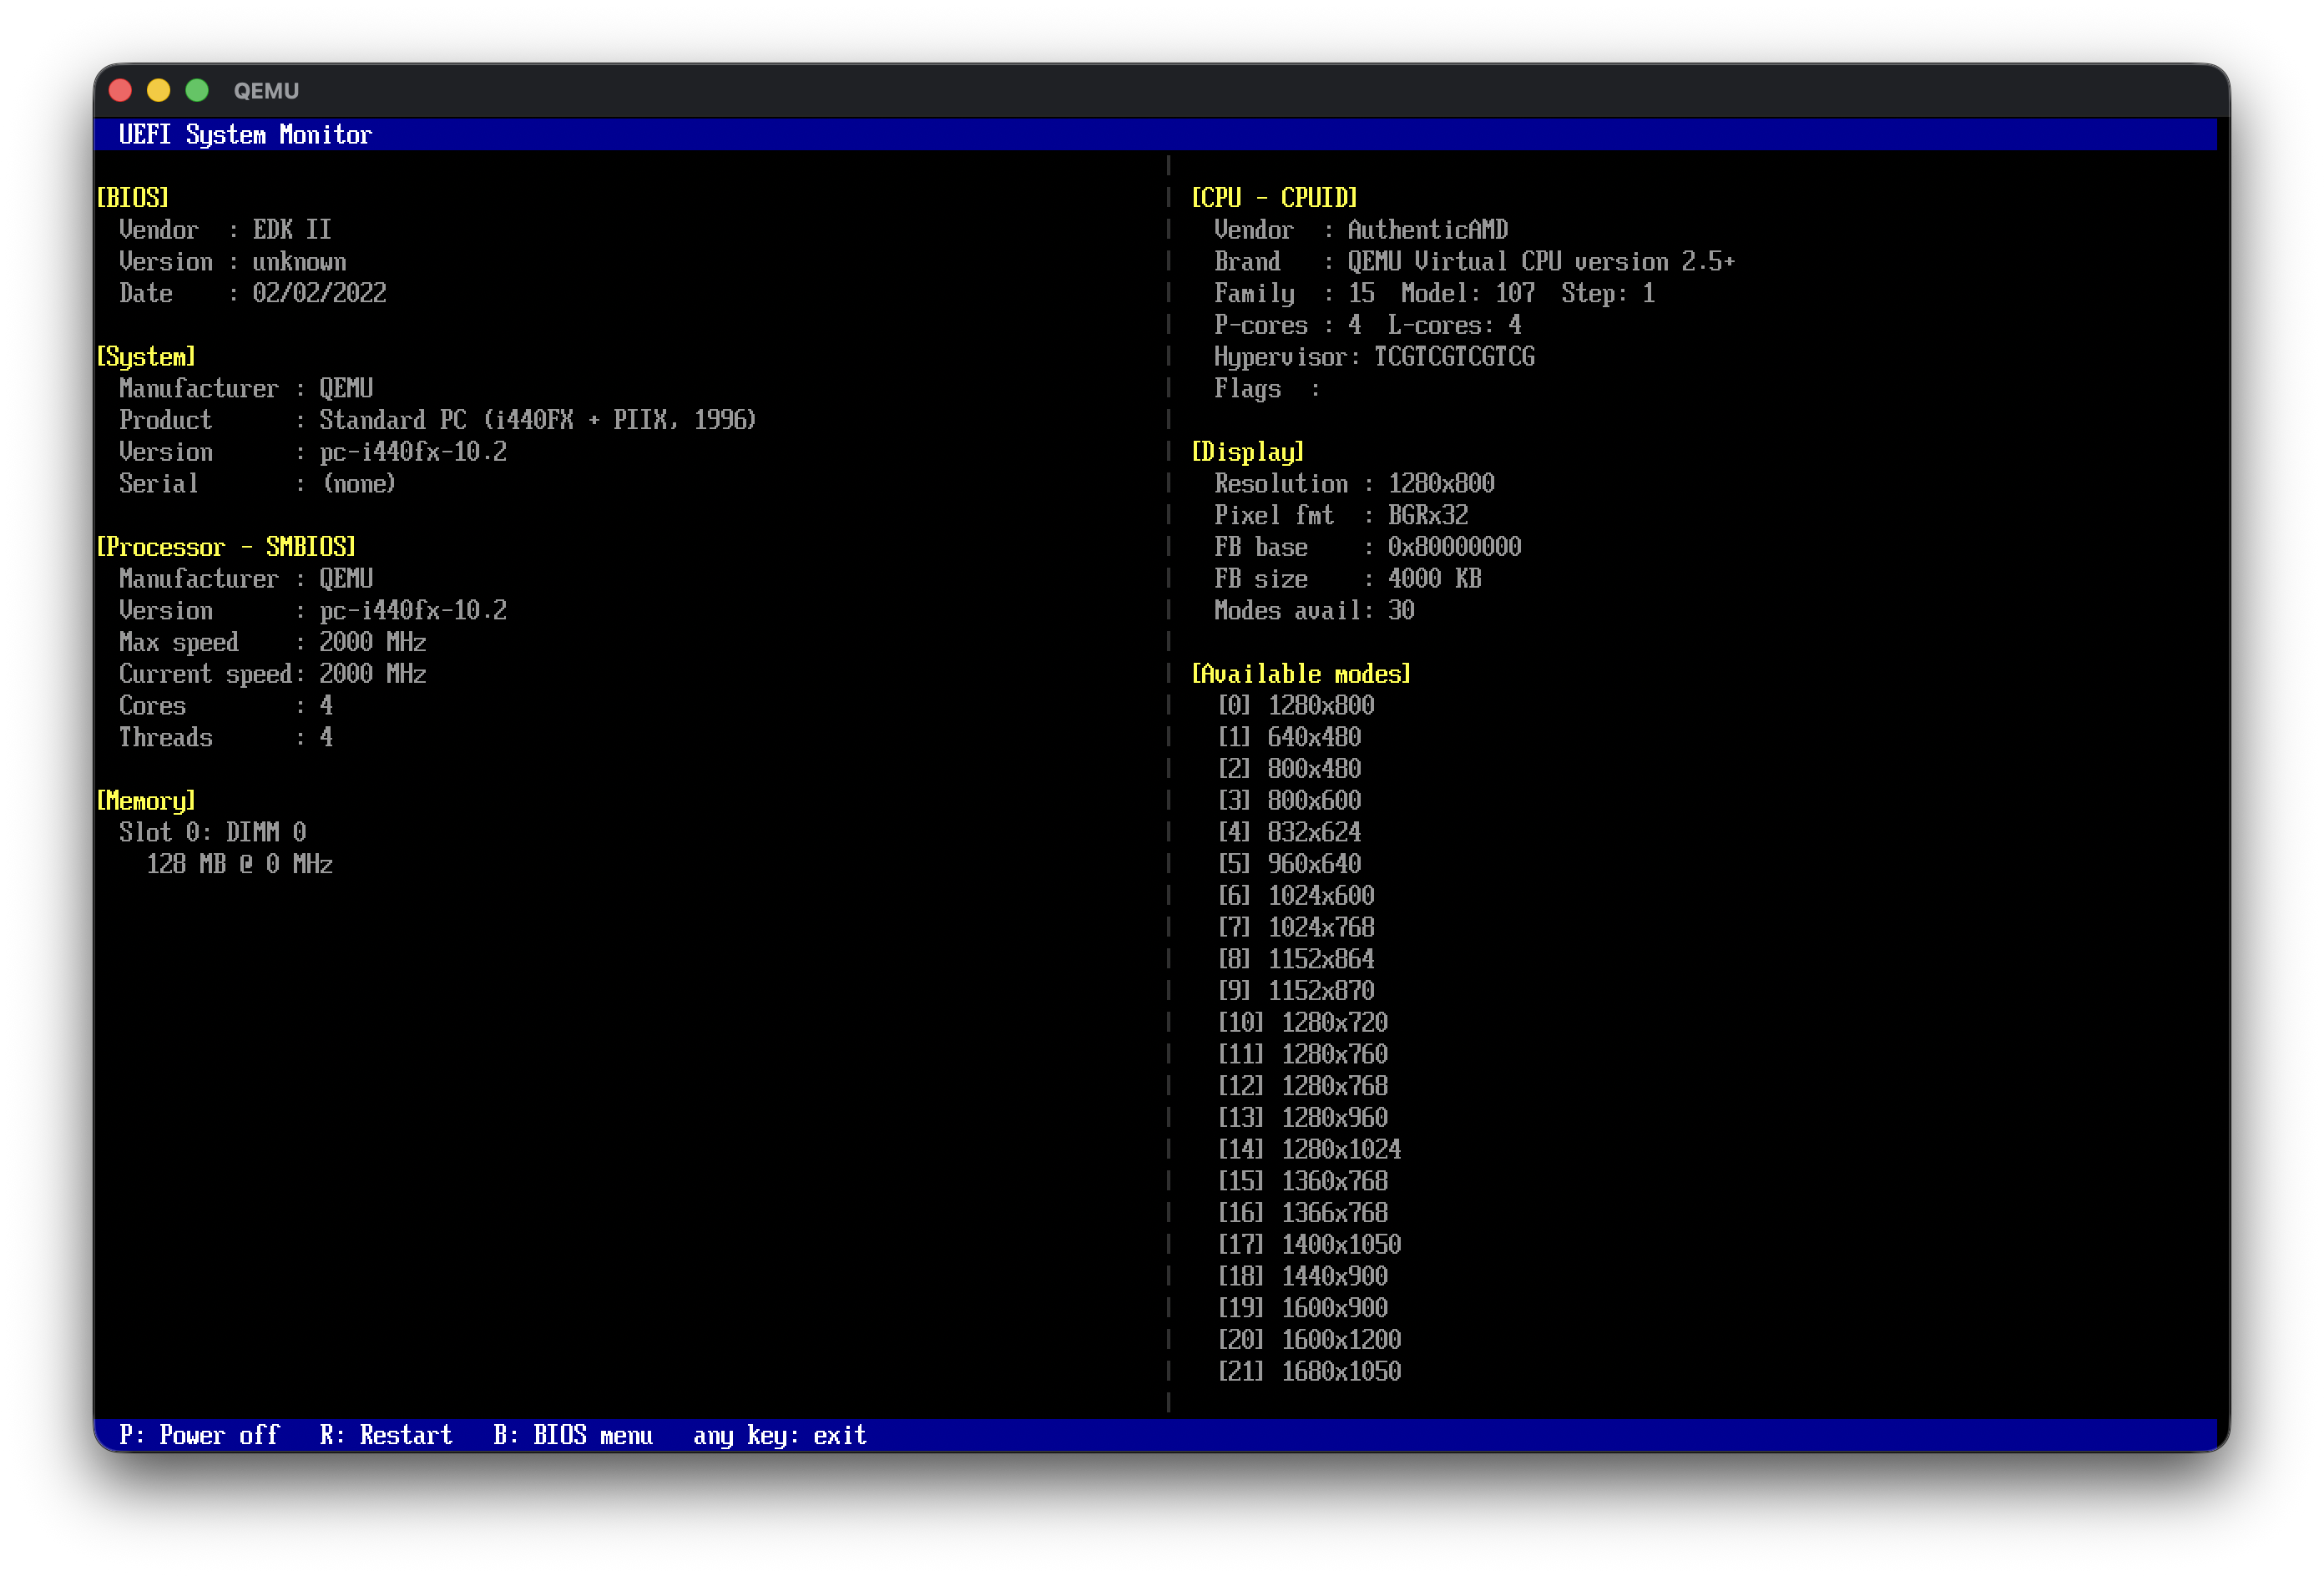Select the [Display] section heading
Viewport: 2324px width, 1576px height.
[x=1247, y=451]
